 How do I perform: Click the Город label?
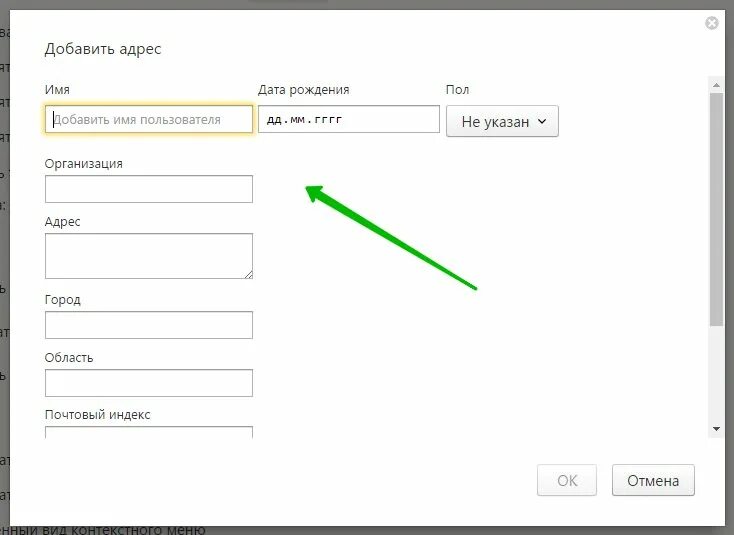click(62, 300)
